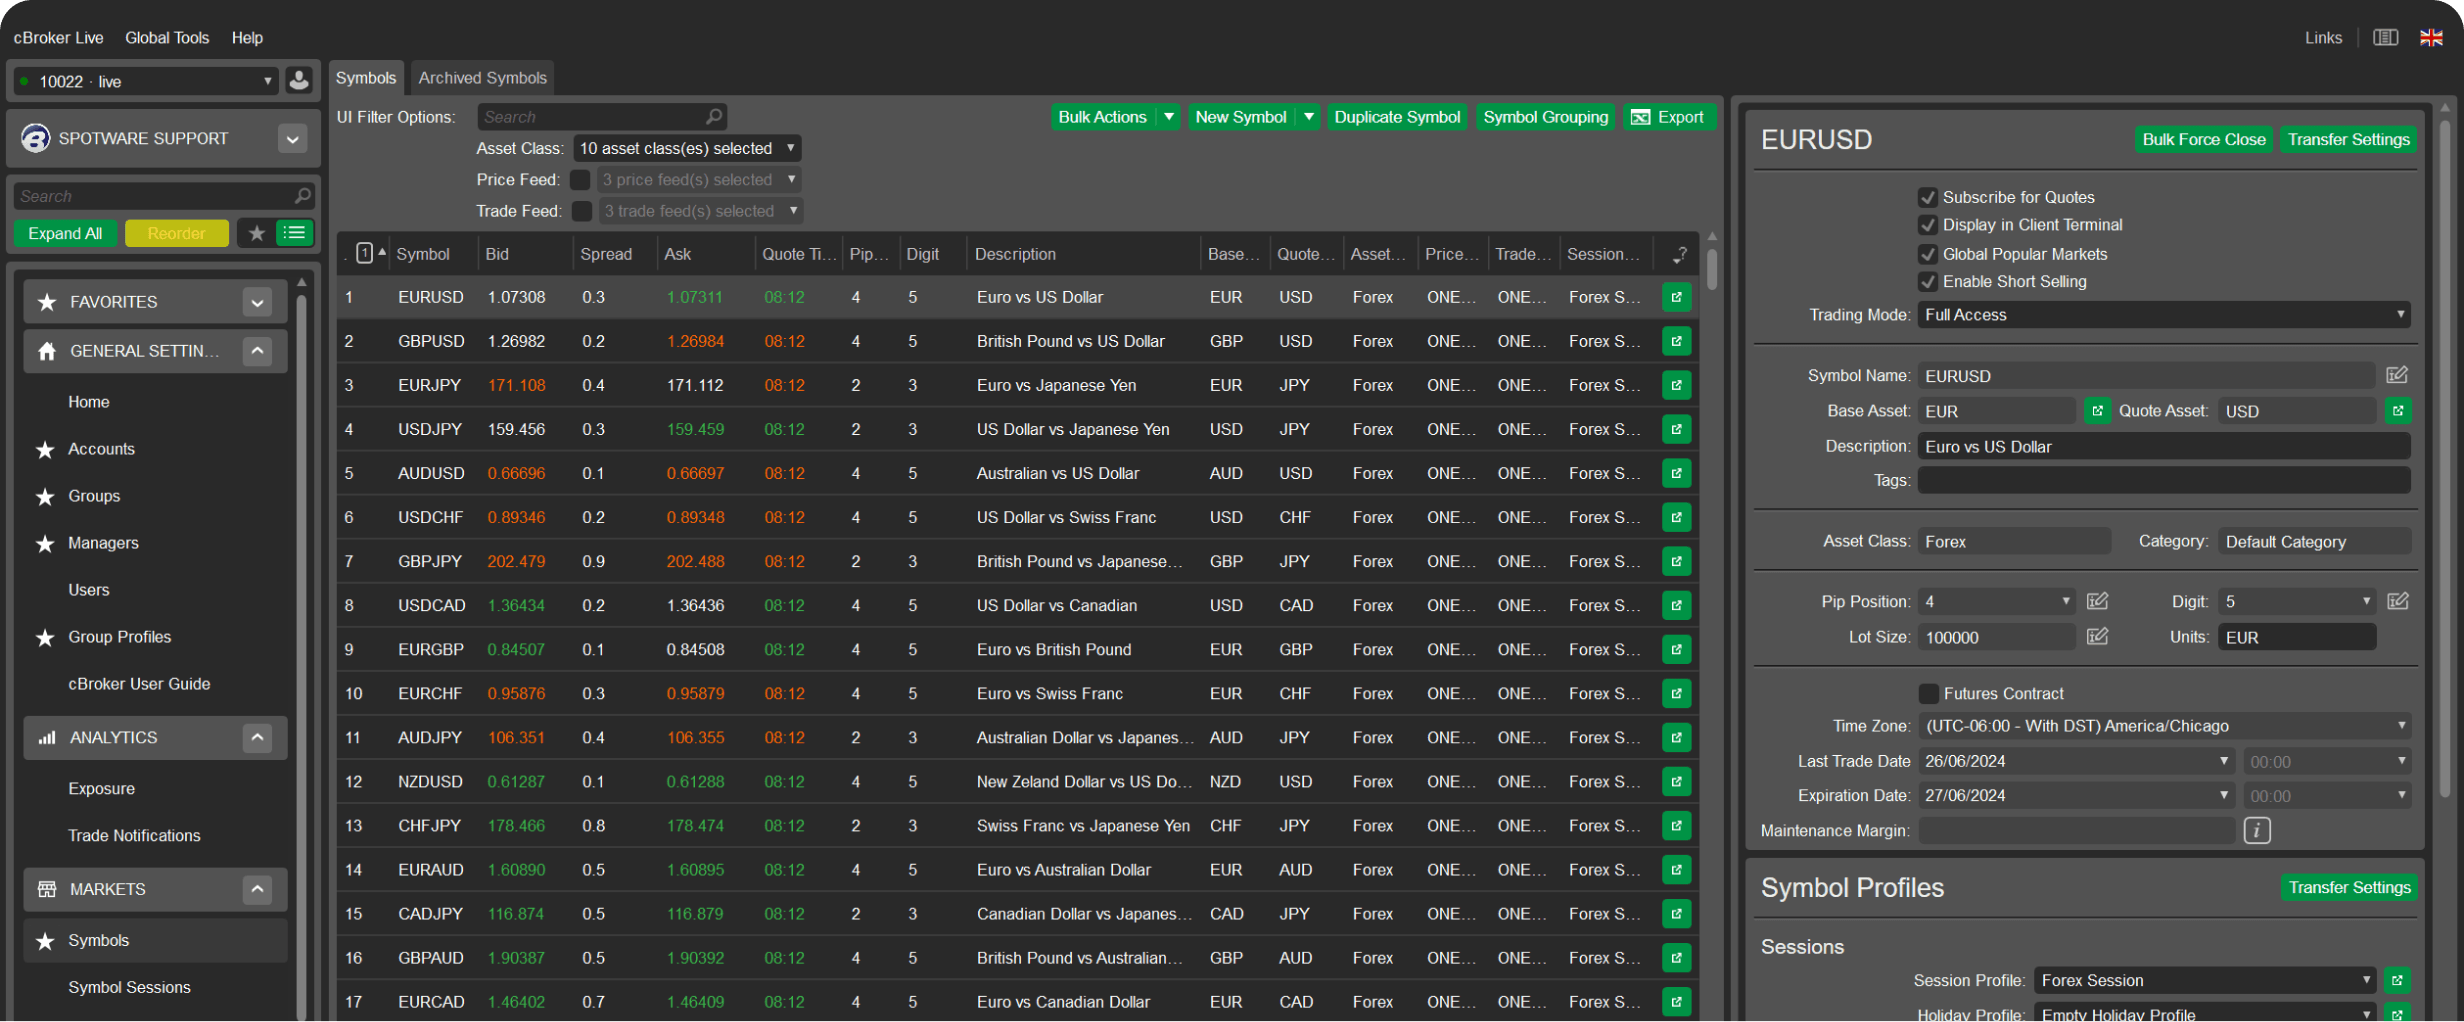2464x1022 pixels.
Task: Click the Tags input field
Action: click(x=2163, y=481)
